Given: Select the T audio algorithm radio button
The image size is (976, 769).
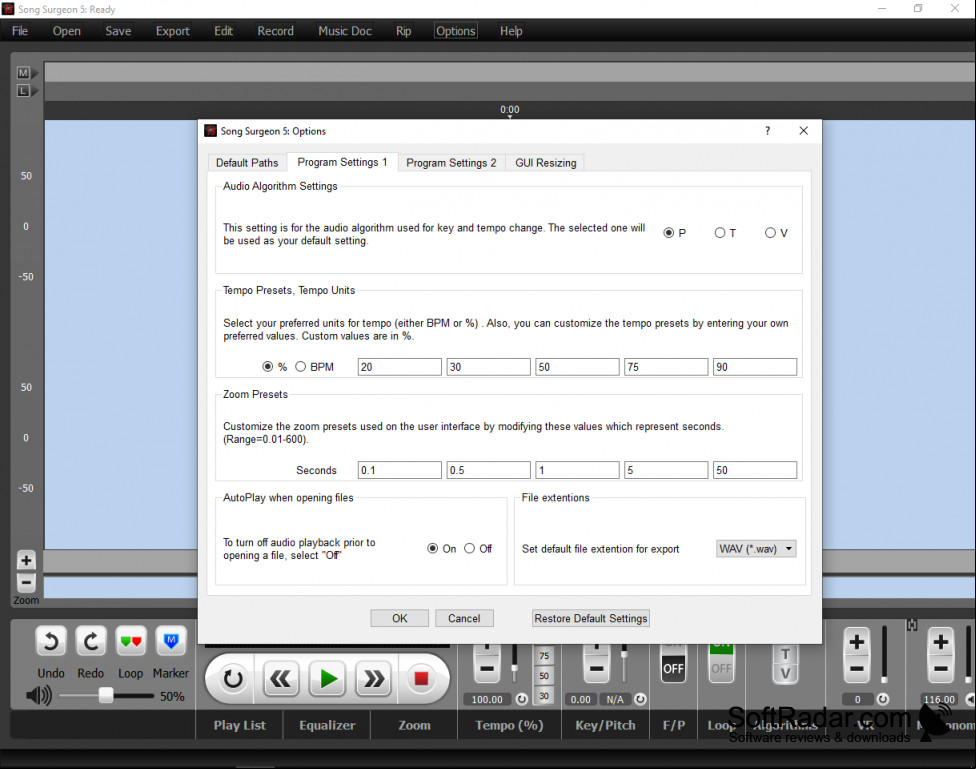Looking at the screenshot, I should [720, 233].
